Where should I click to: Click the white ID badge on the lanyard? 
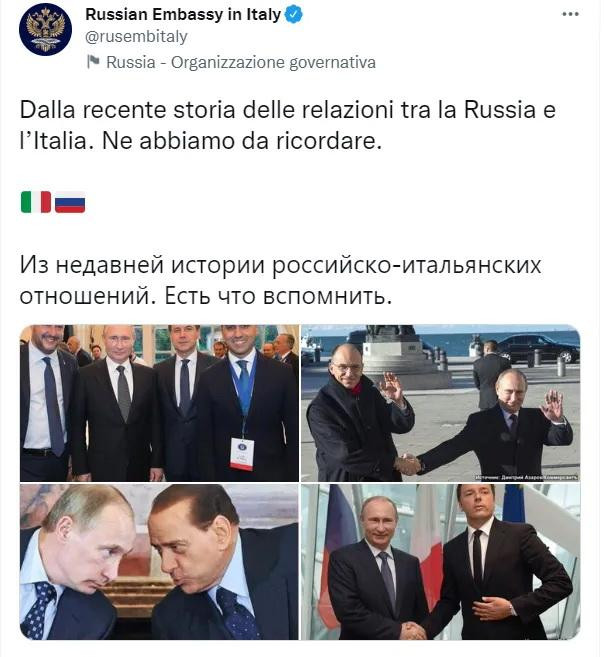[242, 453]
